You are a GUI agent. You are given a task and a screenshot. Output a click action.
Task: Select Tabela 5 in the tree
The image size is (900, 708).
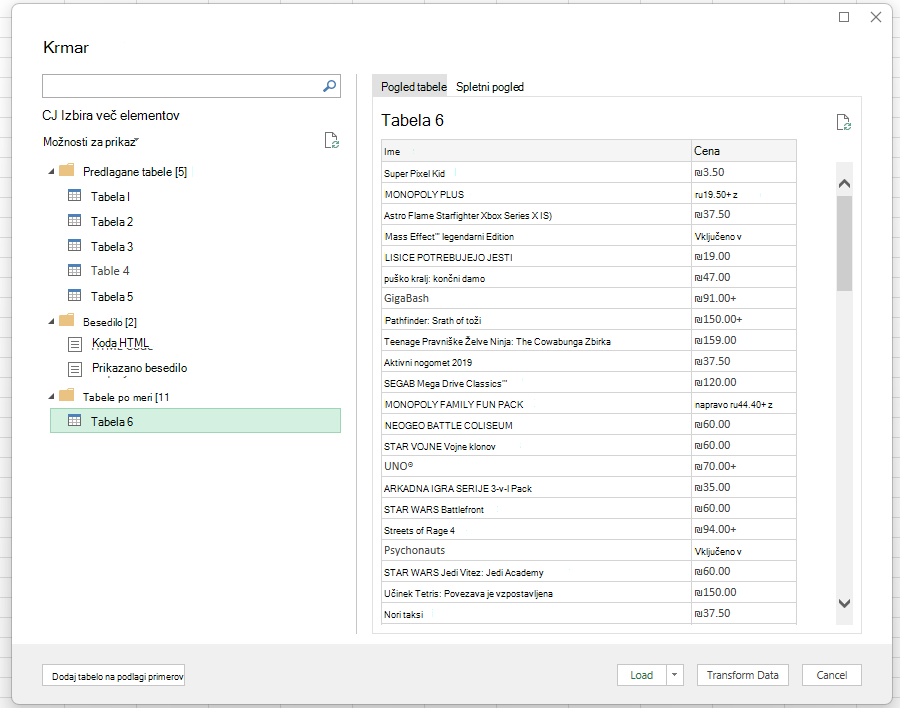point(112,296)
